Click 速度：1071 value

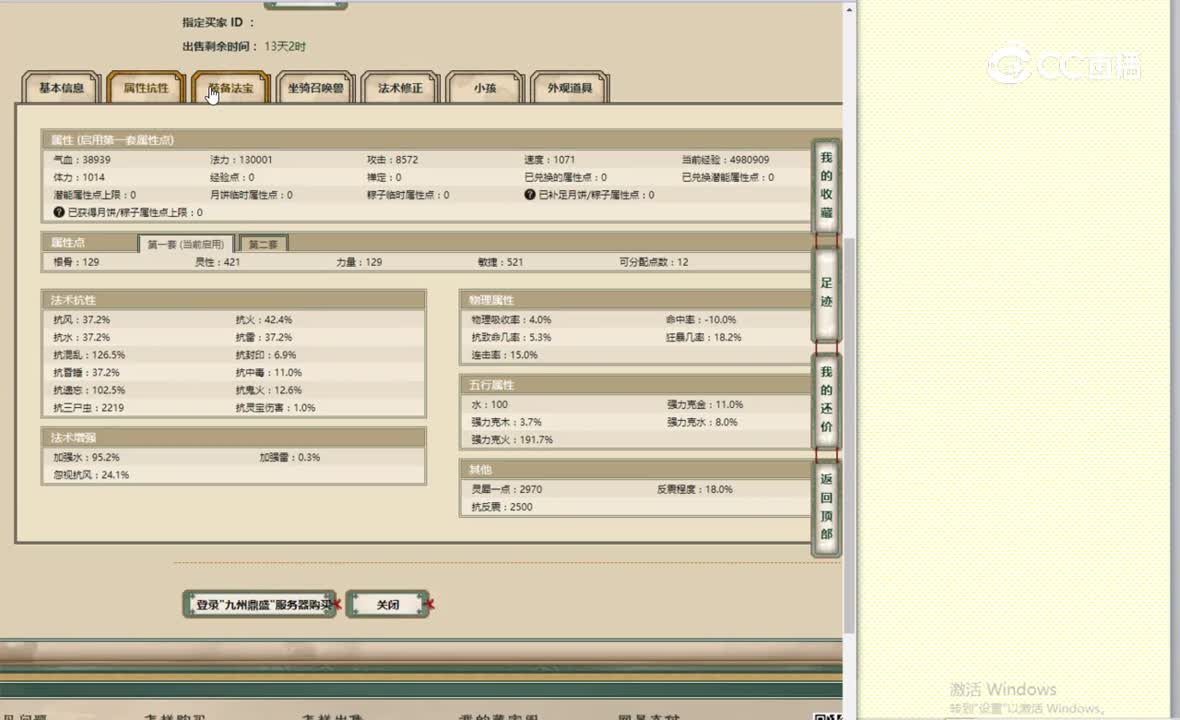[549, 159]
